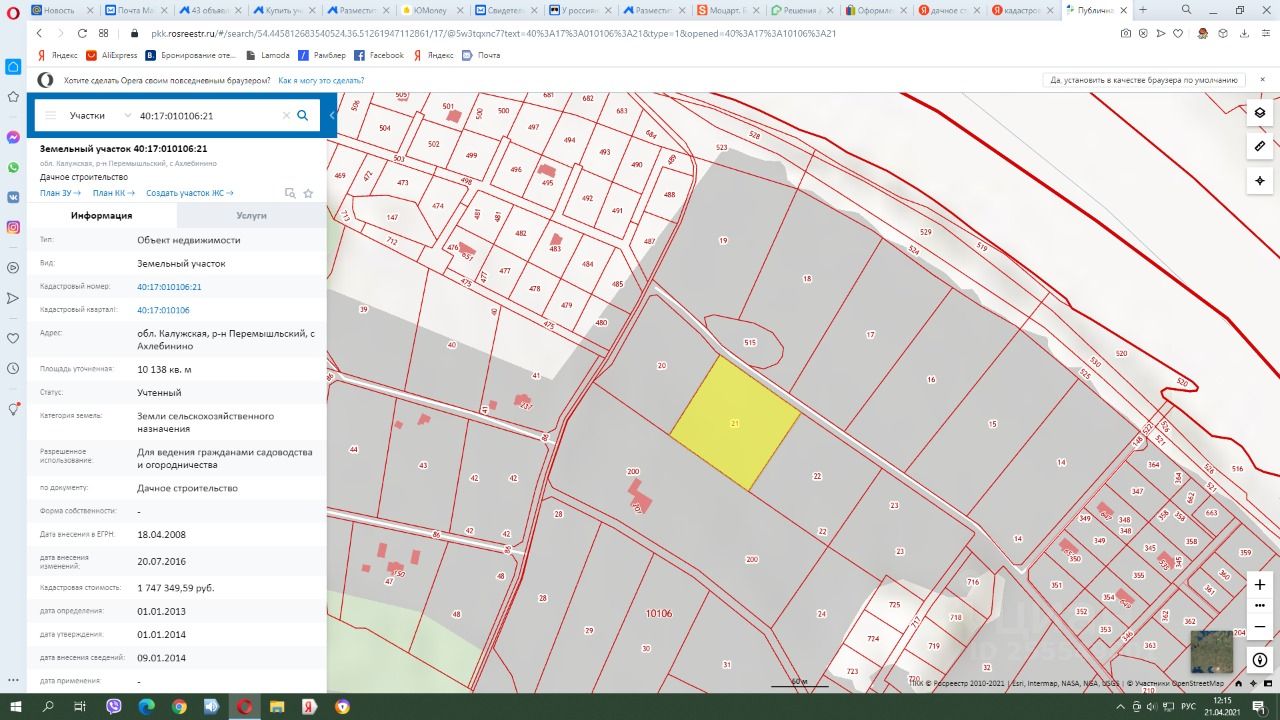Open Opera sidebar bookmarks star
The height and width of the screenshot is (720, 1280).
point(13,97)
